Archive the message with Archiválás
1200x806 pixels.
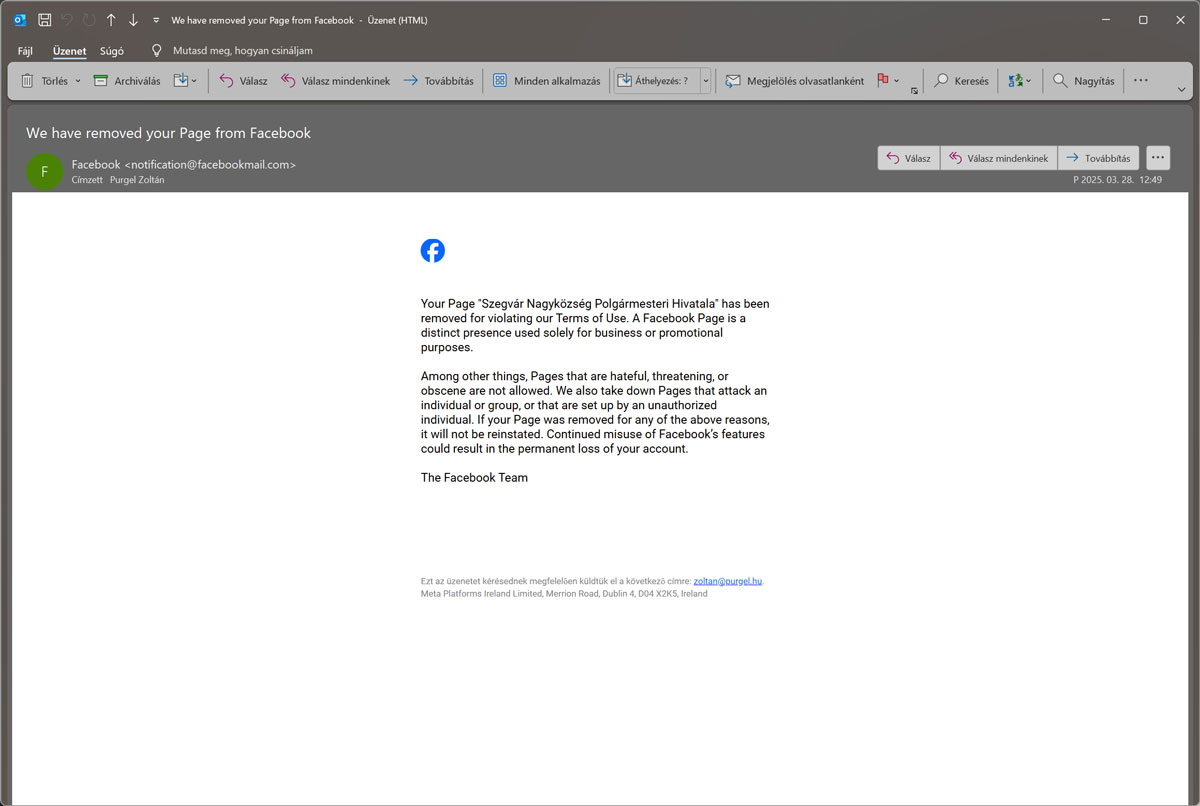pos(127,81)
